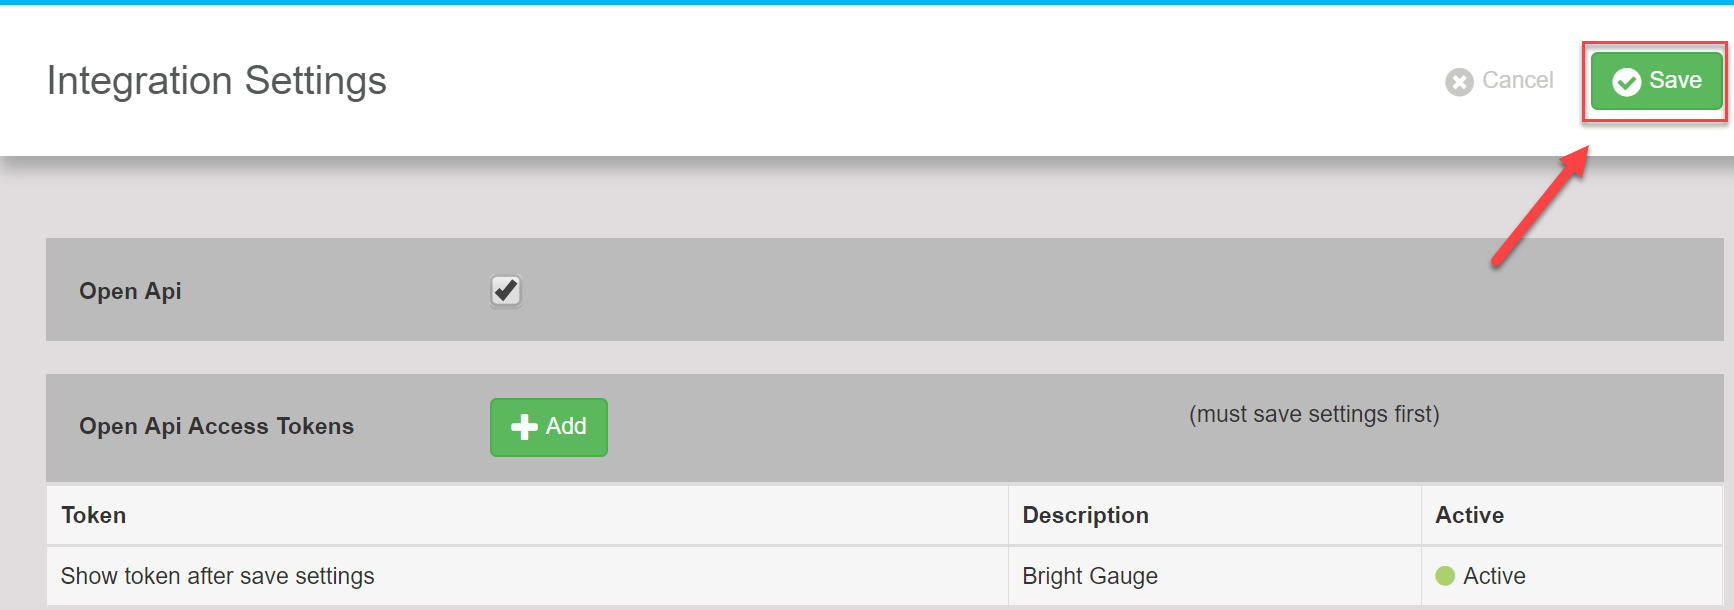Click the Description column header
The image size is (1734, 610).
coord(1085,515)
